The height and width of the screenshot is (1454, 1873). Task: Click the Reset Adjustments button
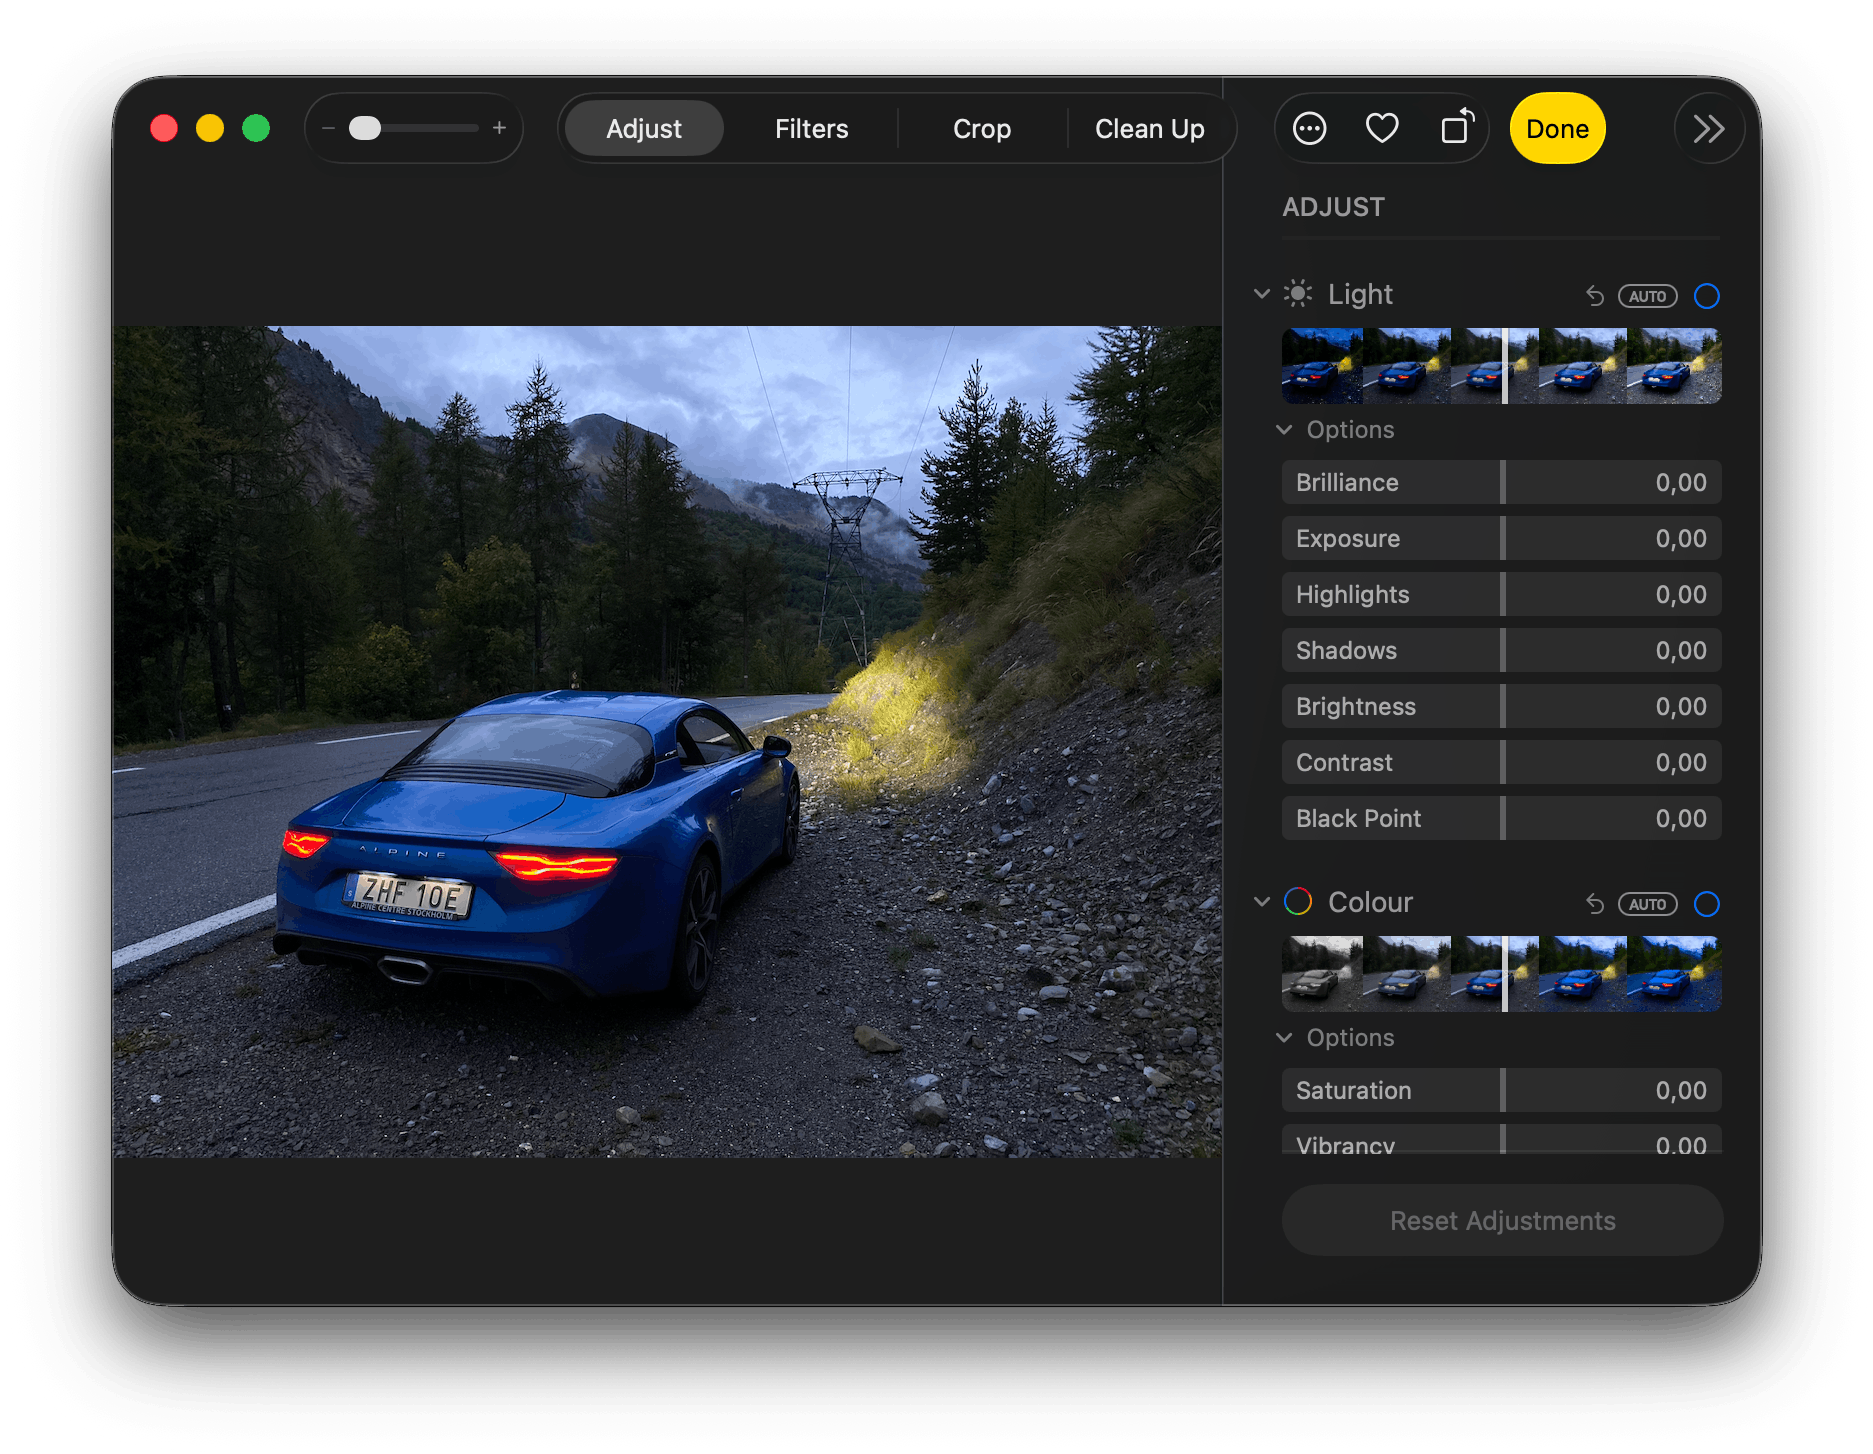[1502, 1221]
